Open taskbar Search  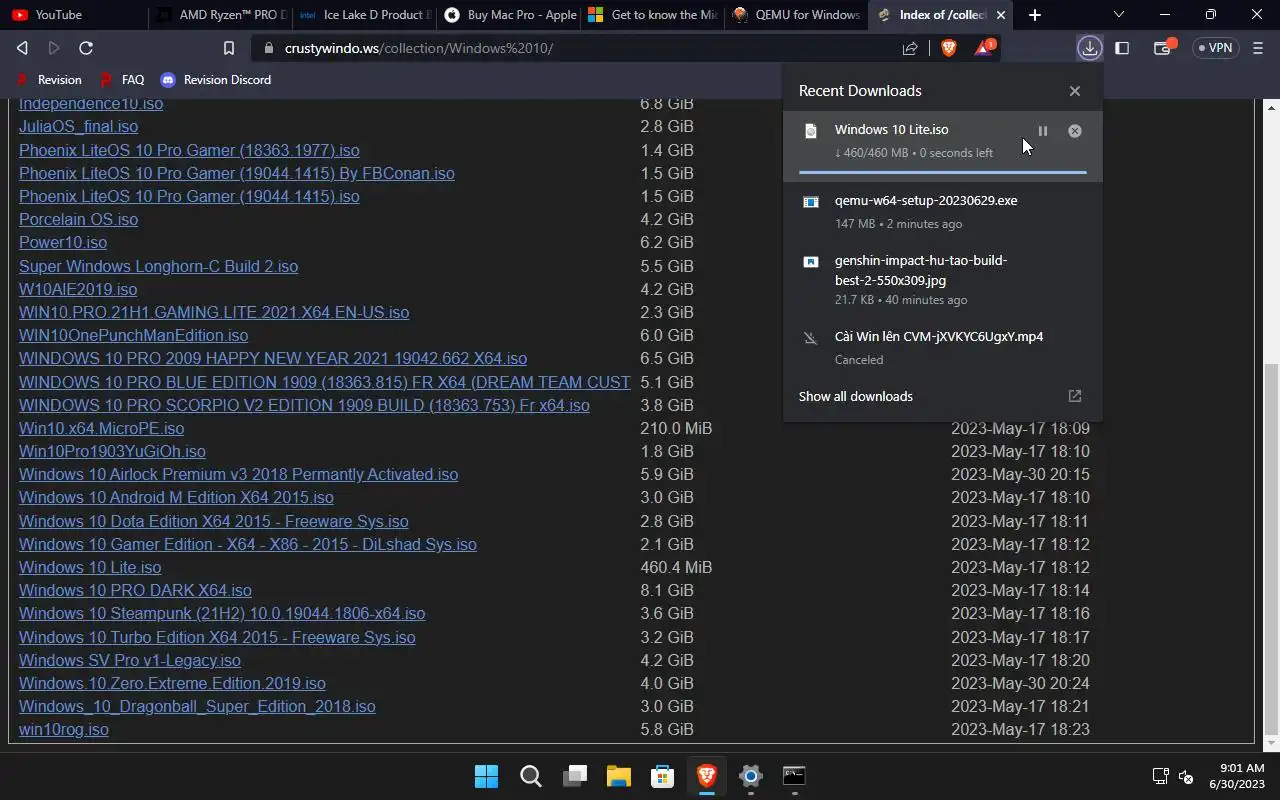530,776
